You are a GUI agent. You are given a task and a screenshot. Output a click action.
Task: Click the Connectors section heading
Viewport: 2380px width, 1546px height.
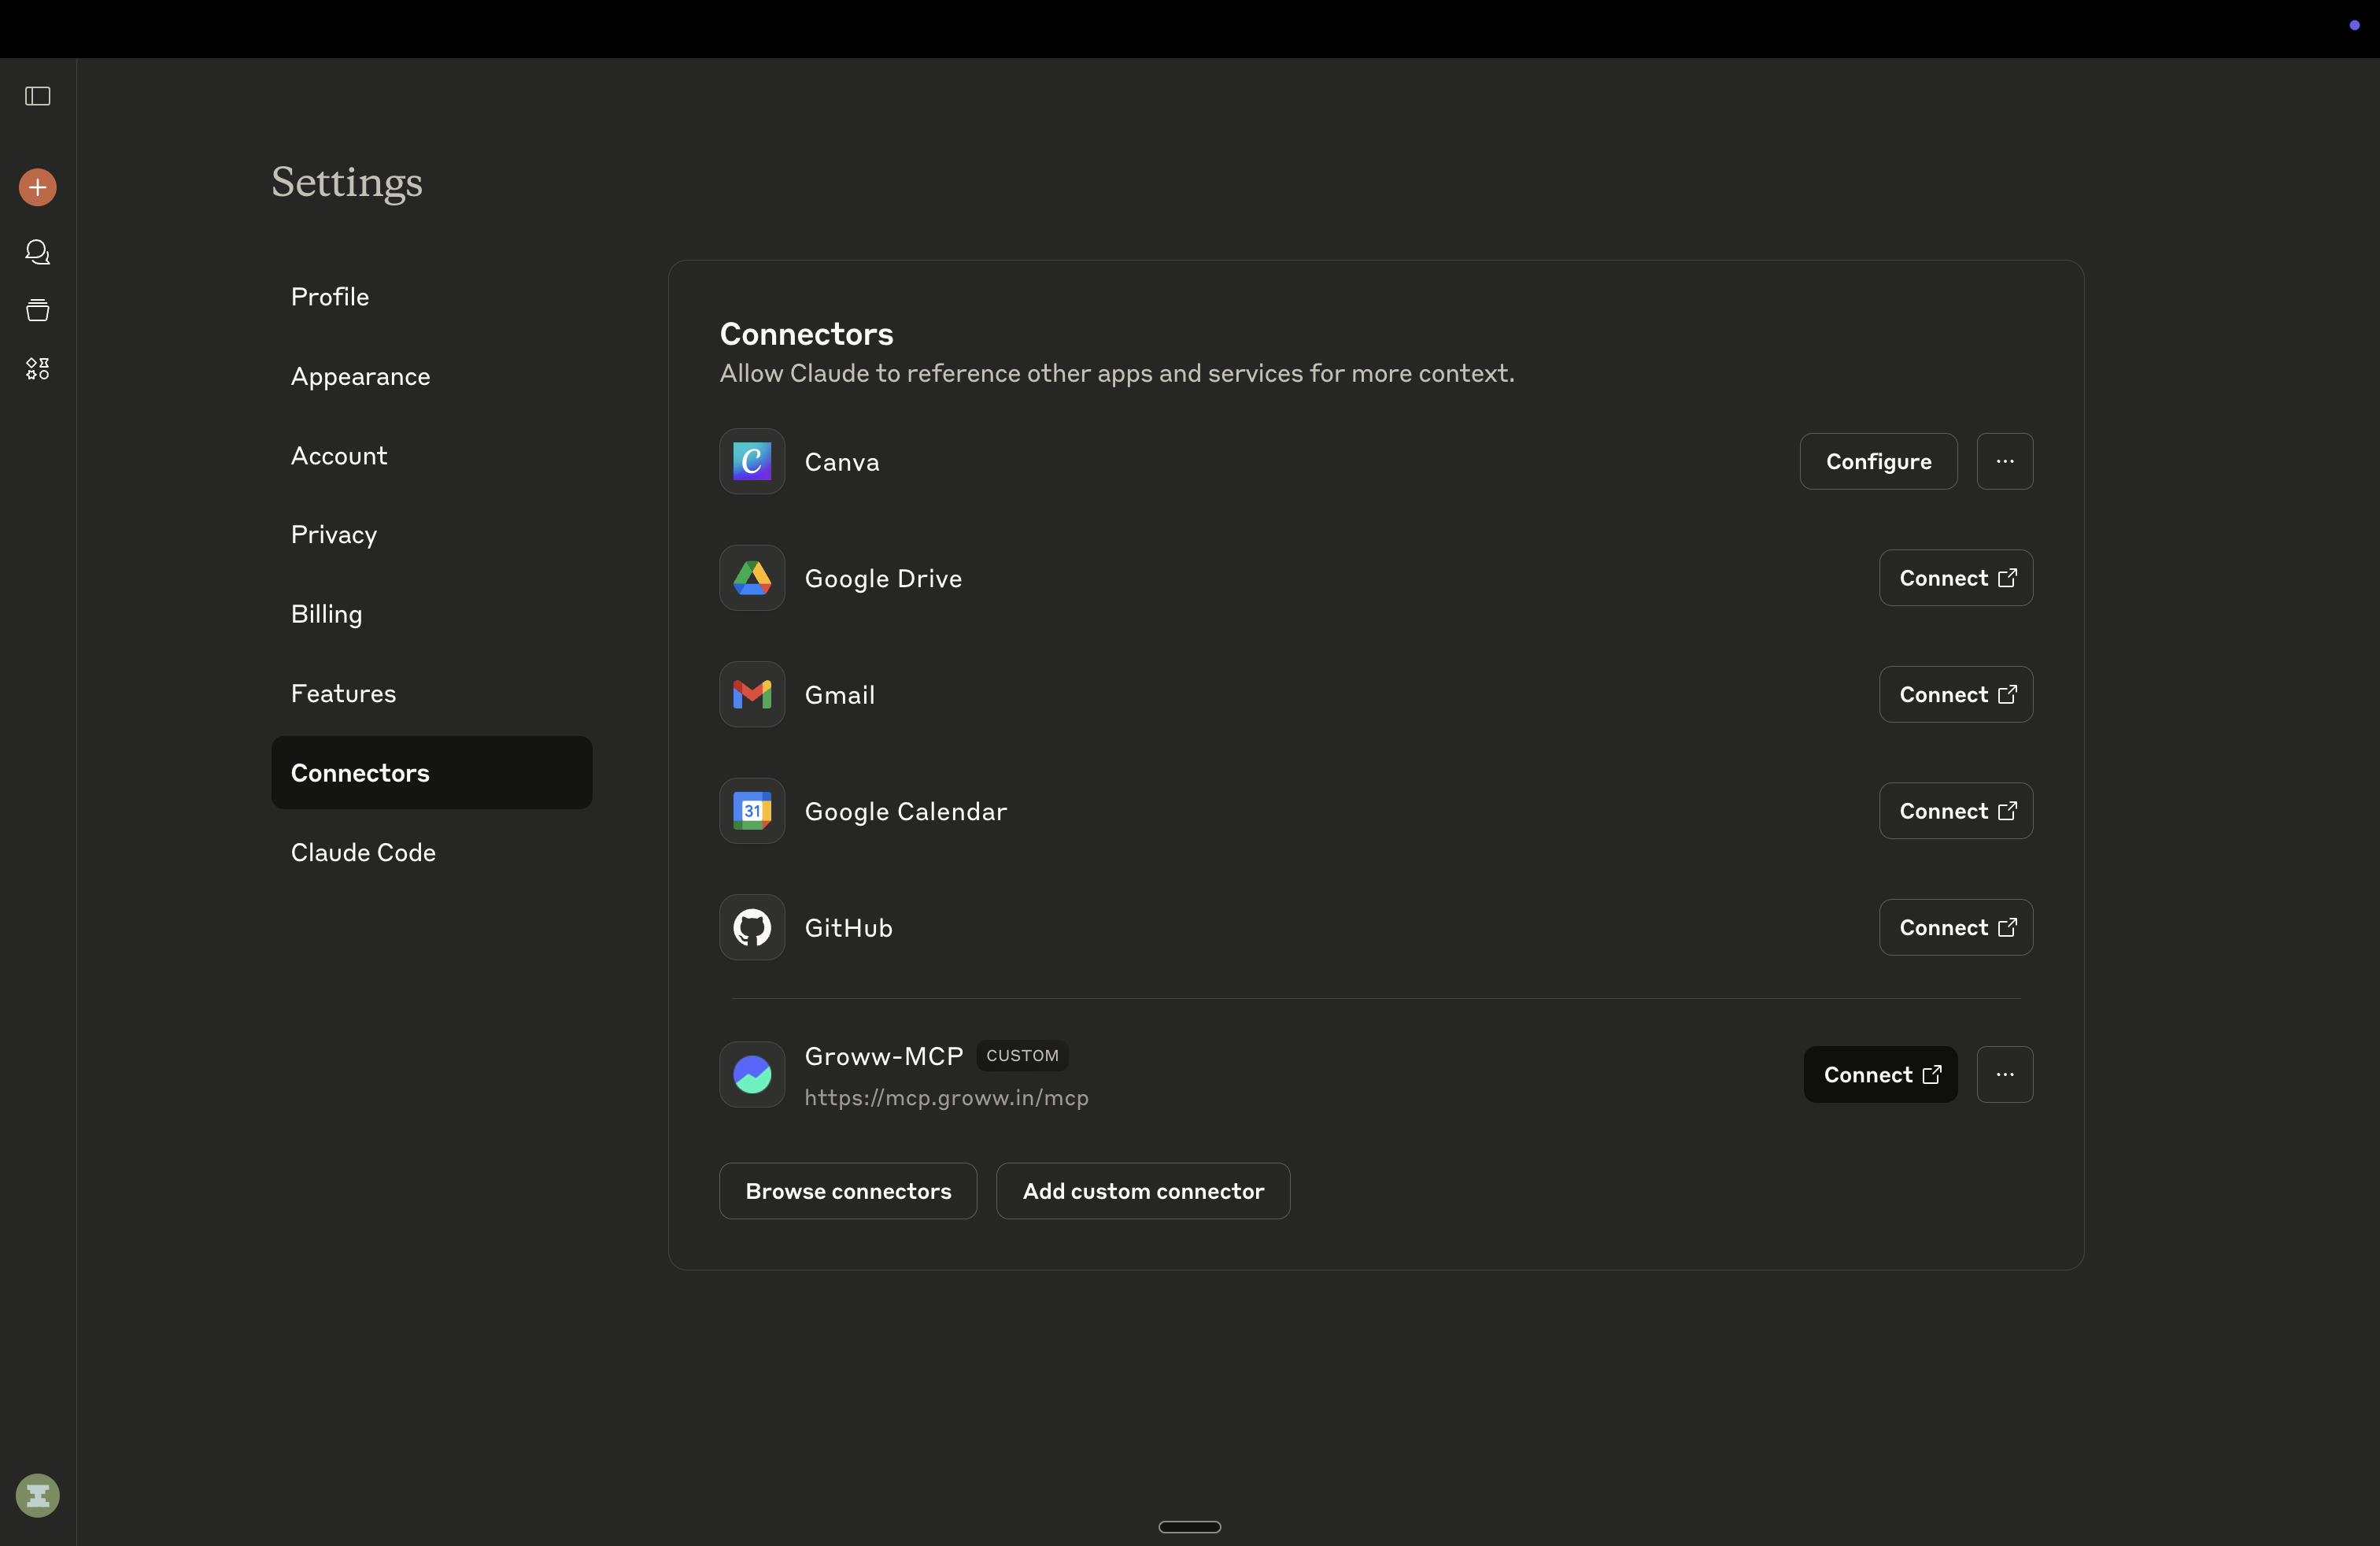click(807, 334)
